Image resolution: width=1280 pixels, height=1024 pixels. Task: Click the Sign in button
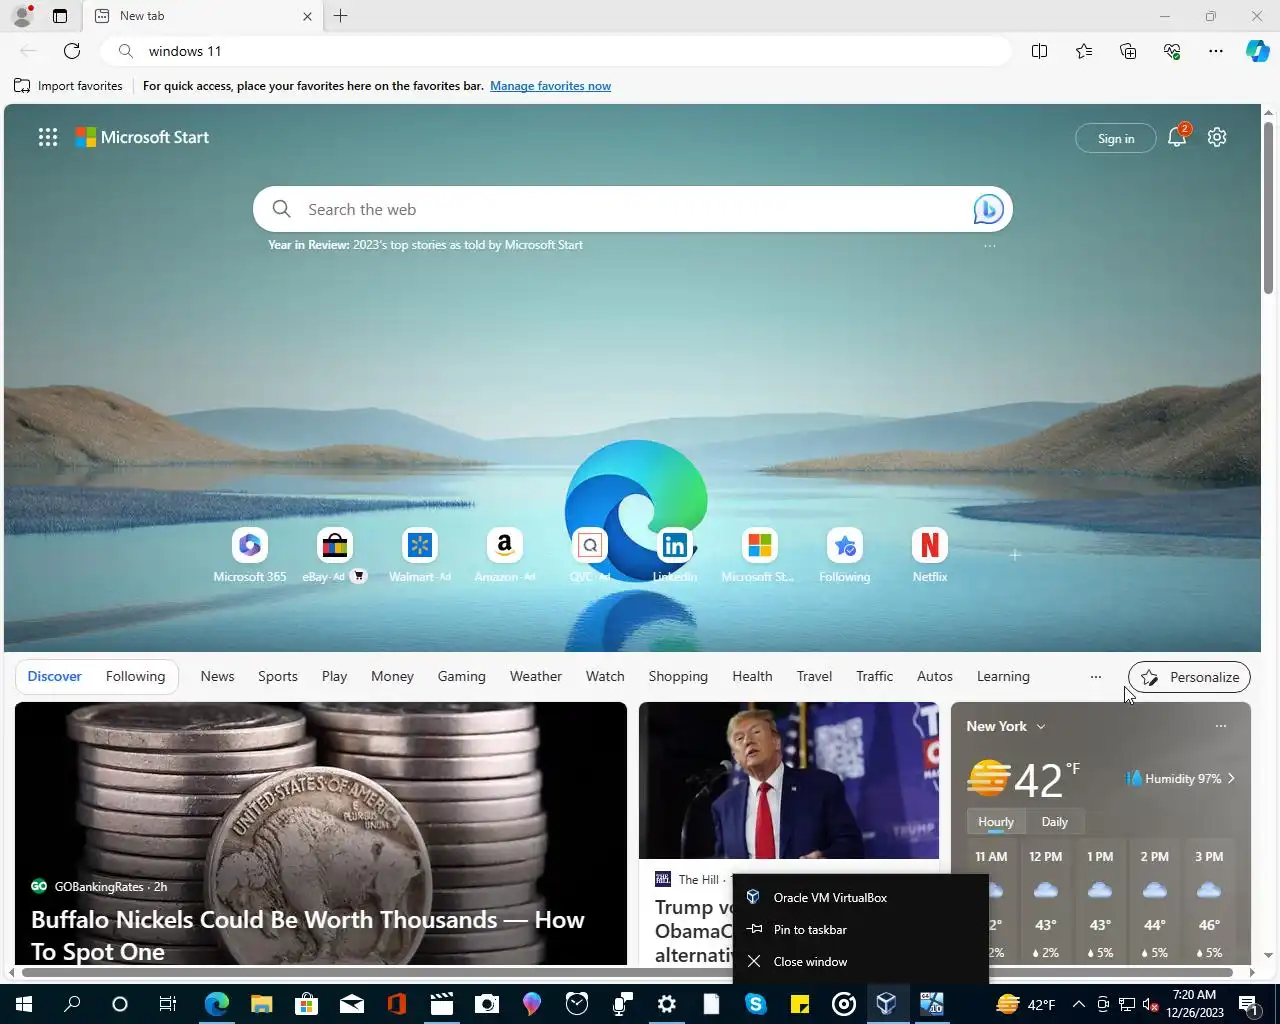pyautogui.click(x=1116, y=138)
